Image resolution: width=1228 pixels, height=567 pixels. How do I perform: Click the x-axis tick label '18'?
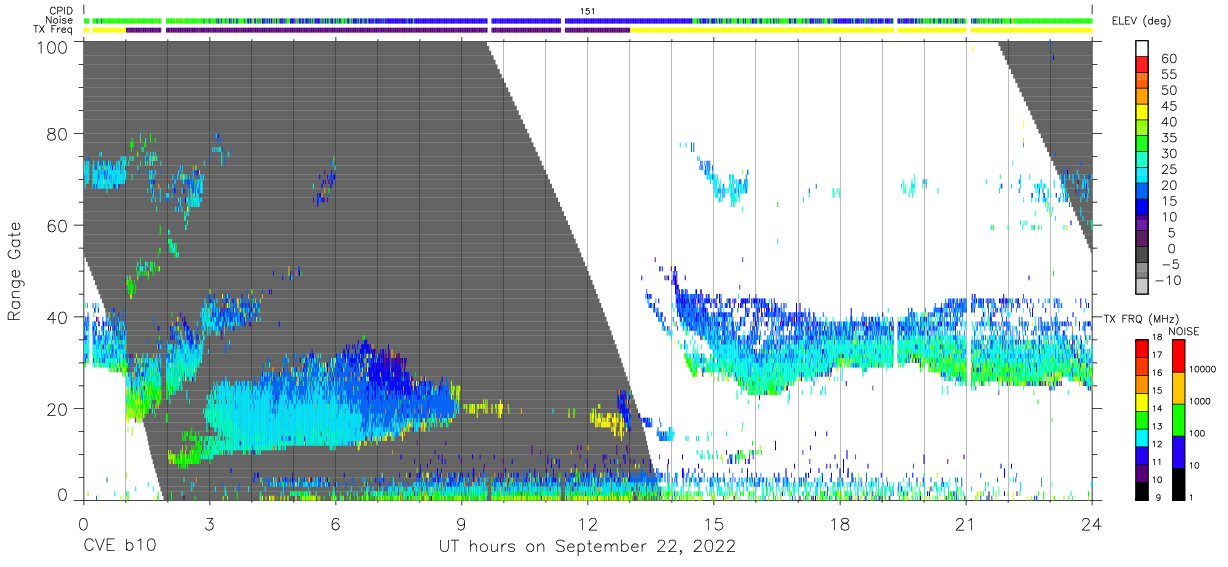(840, 523)
